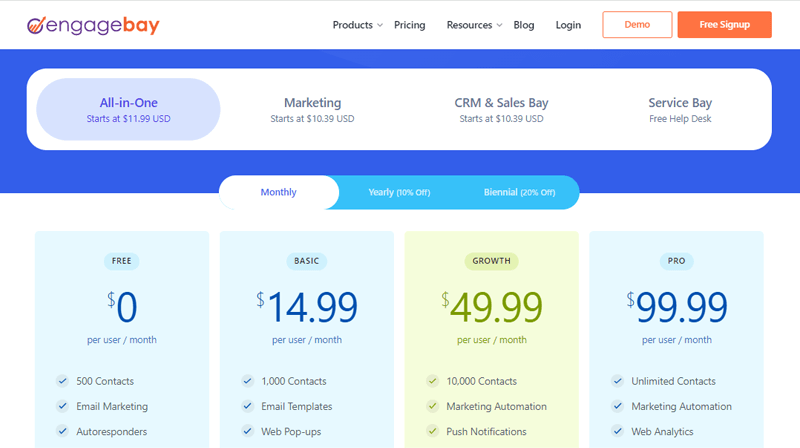Click the checkmark beside Autoresponders
This screenshot has height=448, width=800.
62,431
